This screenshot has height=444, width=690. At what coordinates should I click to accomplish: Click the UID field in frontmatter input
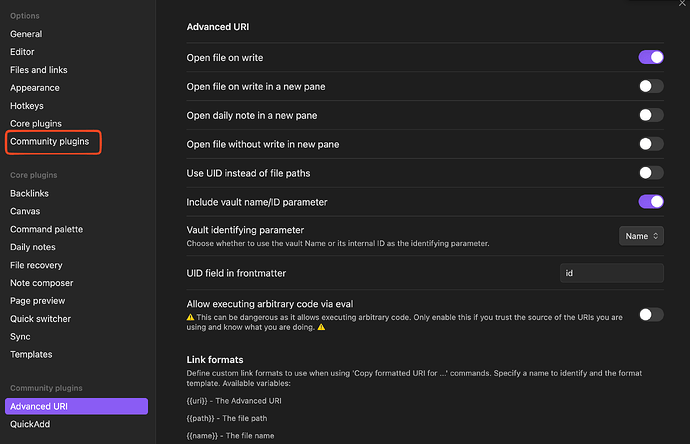pyautogui.click(x=611, y=273)
